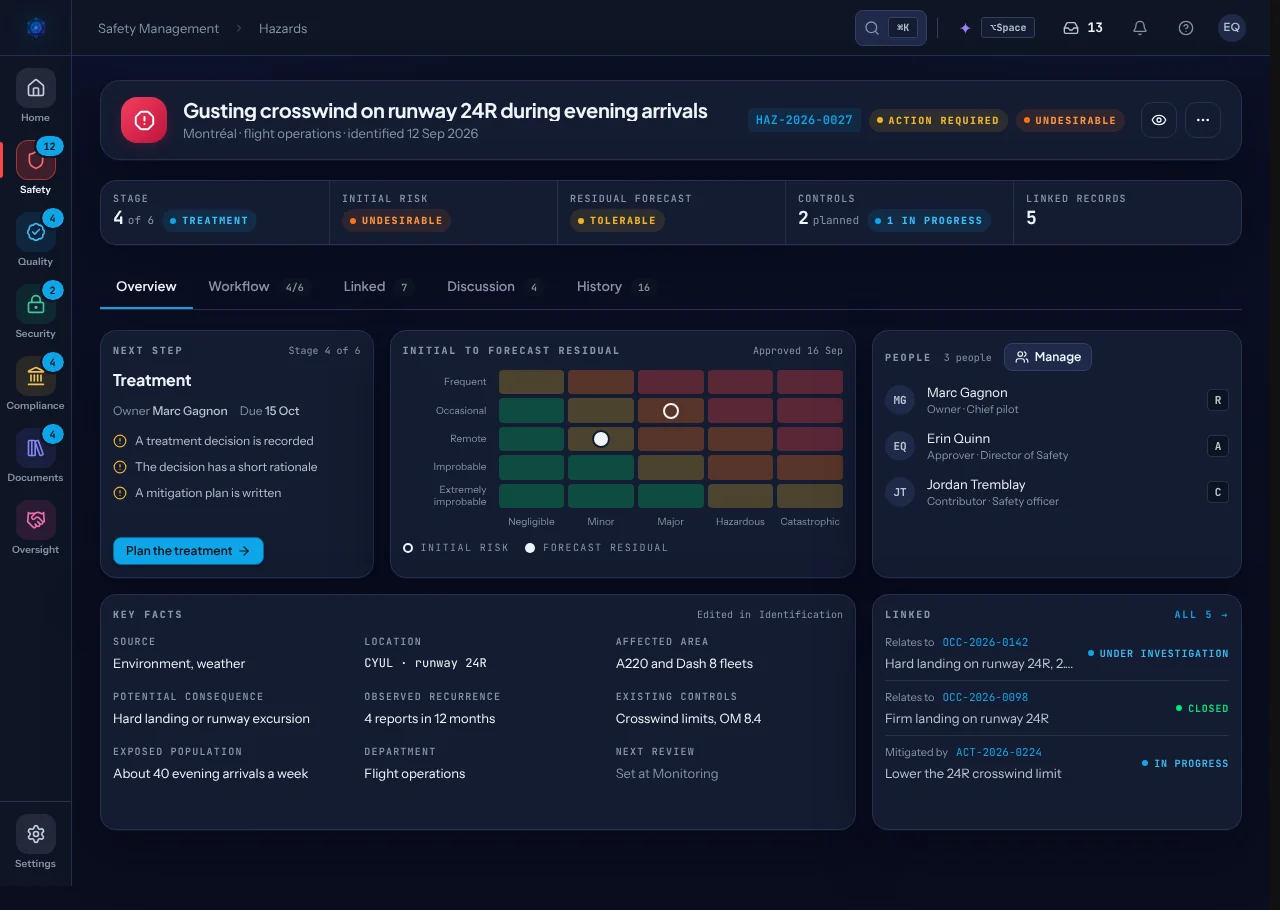Click the Extremely improbable Negligible matrix cell

531,496
